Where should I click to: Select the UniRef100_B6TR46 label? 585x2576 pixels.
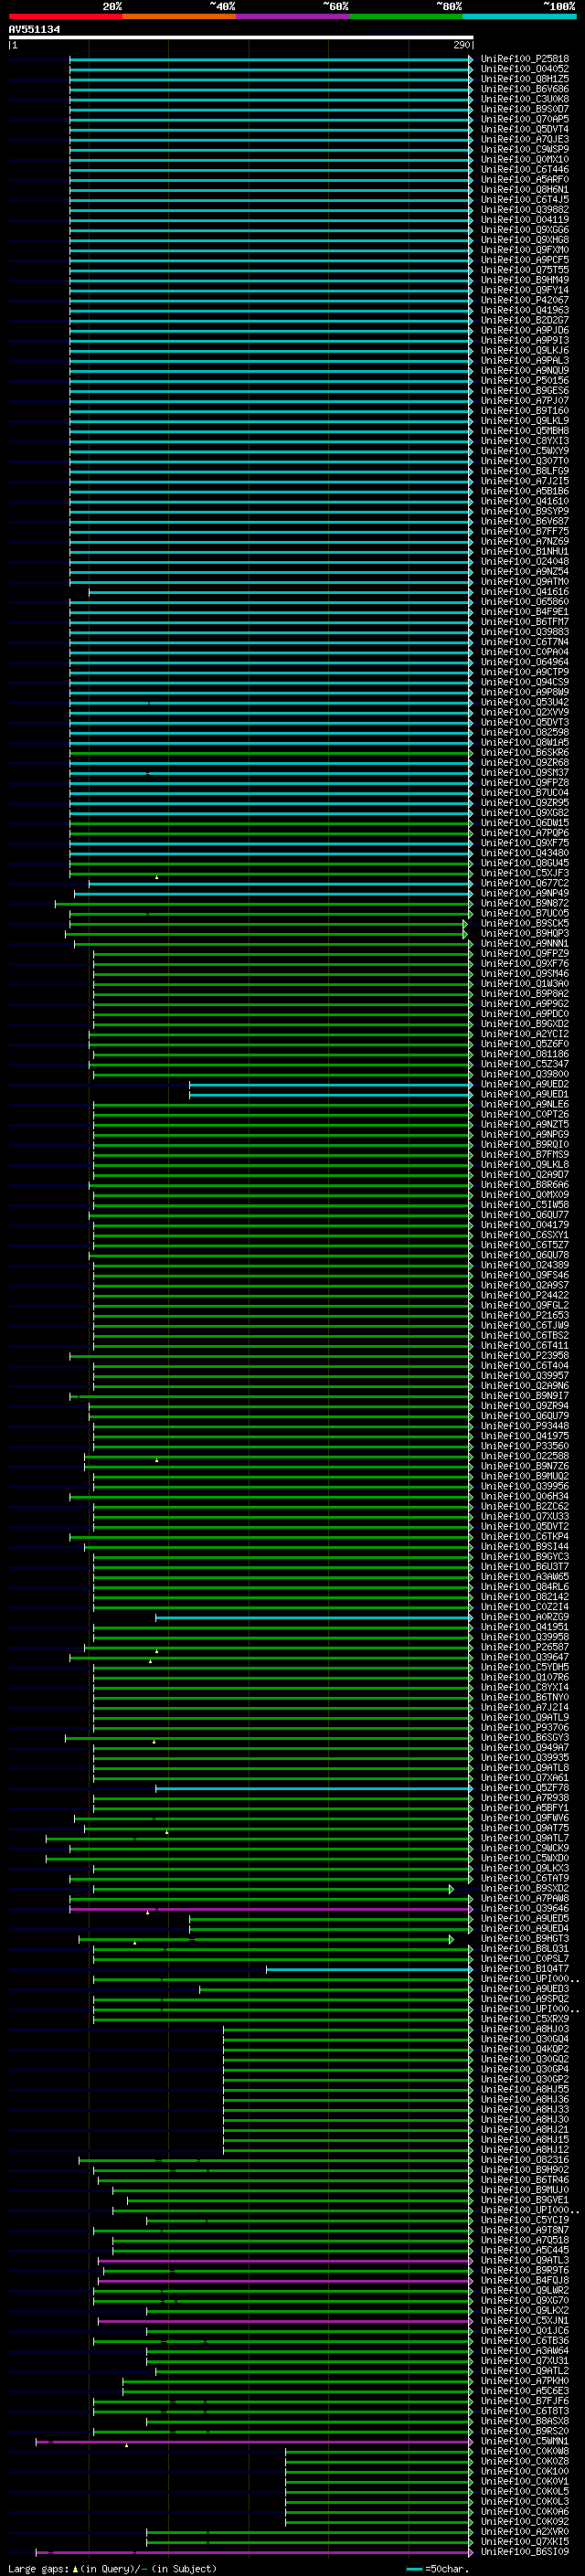point(525,2180)
